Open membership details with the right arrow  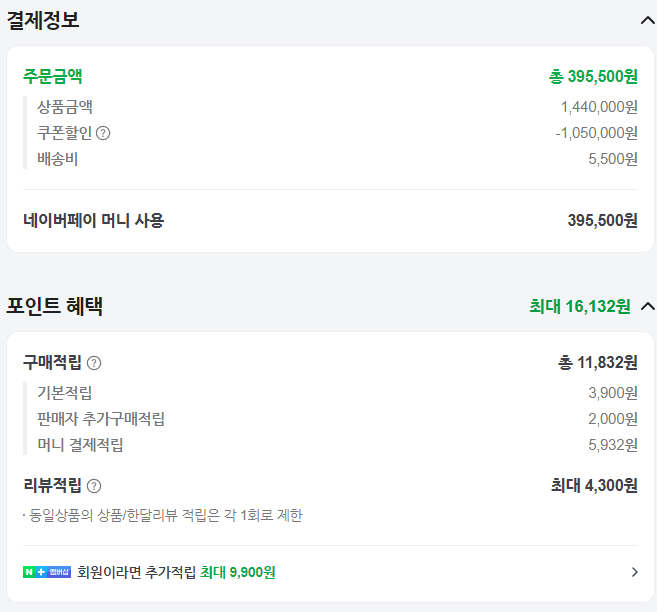tap(634, 572)
